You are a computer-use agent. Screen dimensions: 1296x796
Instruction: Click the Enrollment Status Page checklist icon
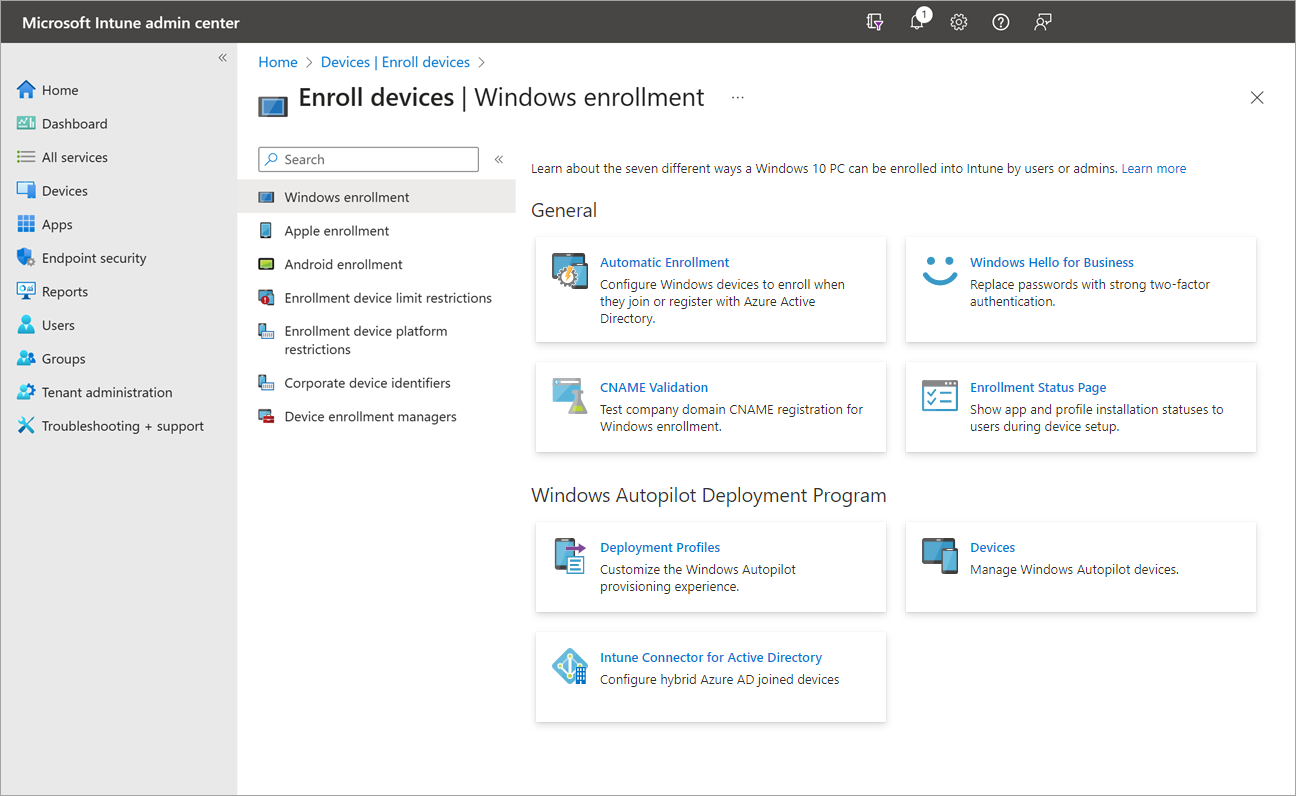coord(940,396)
